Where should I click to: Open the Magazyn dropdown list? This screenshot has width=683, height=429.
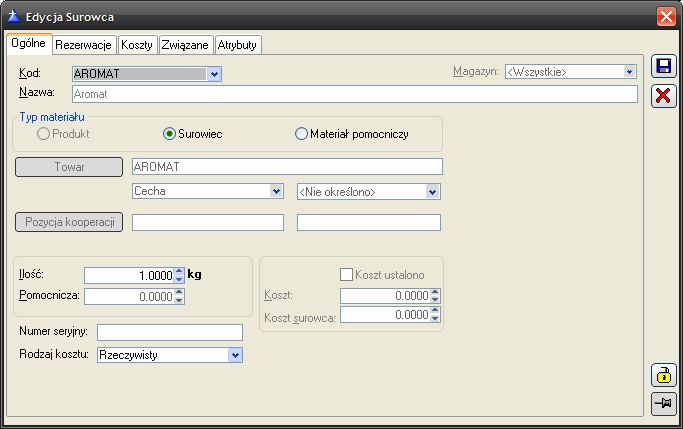(x=629, y=72)
